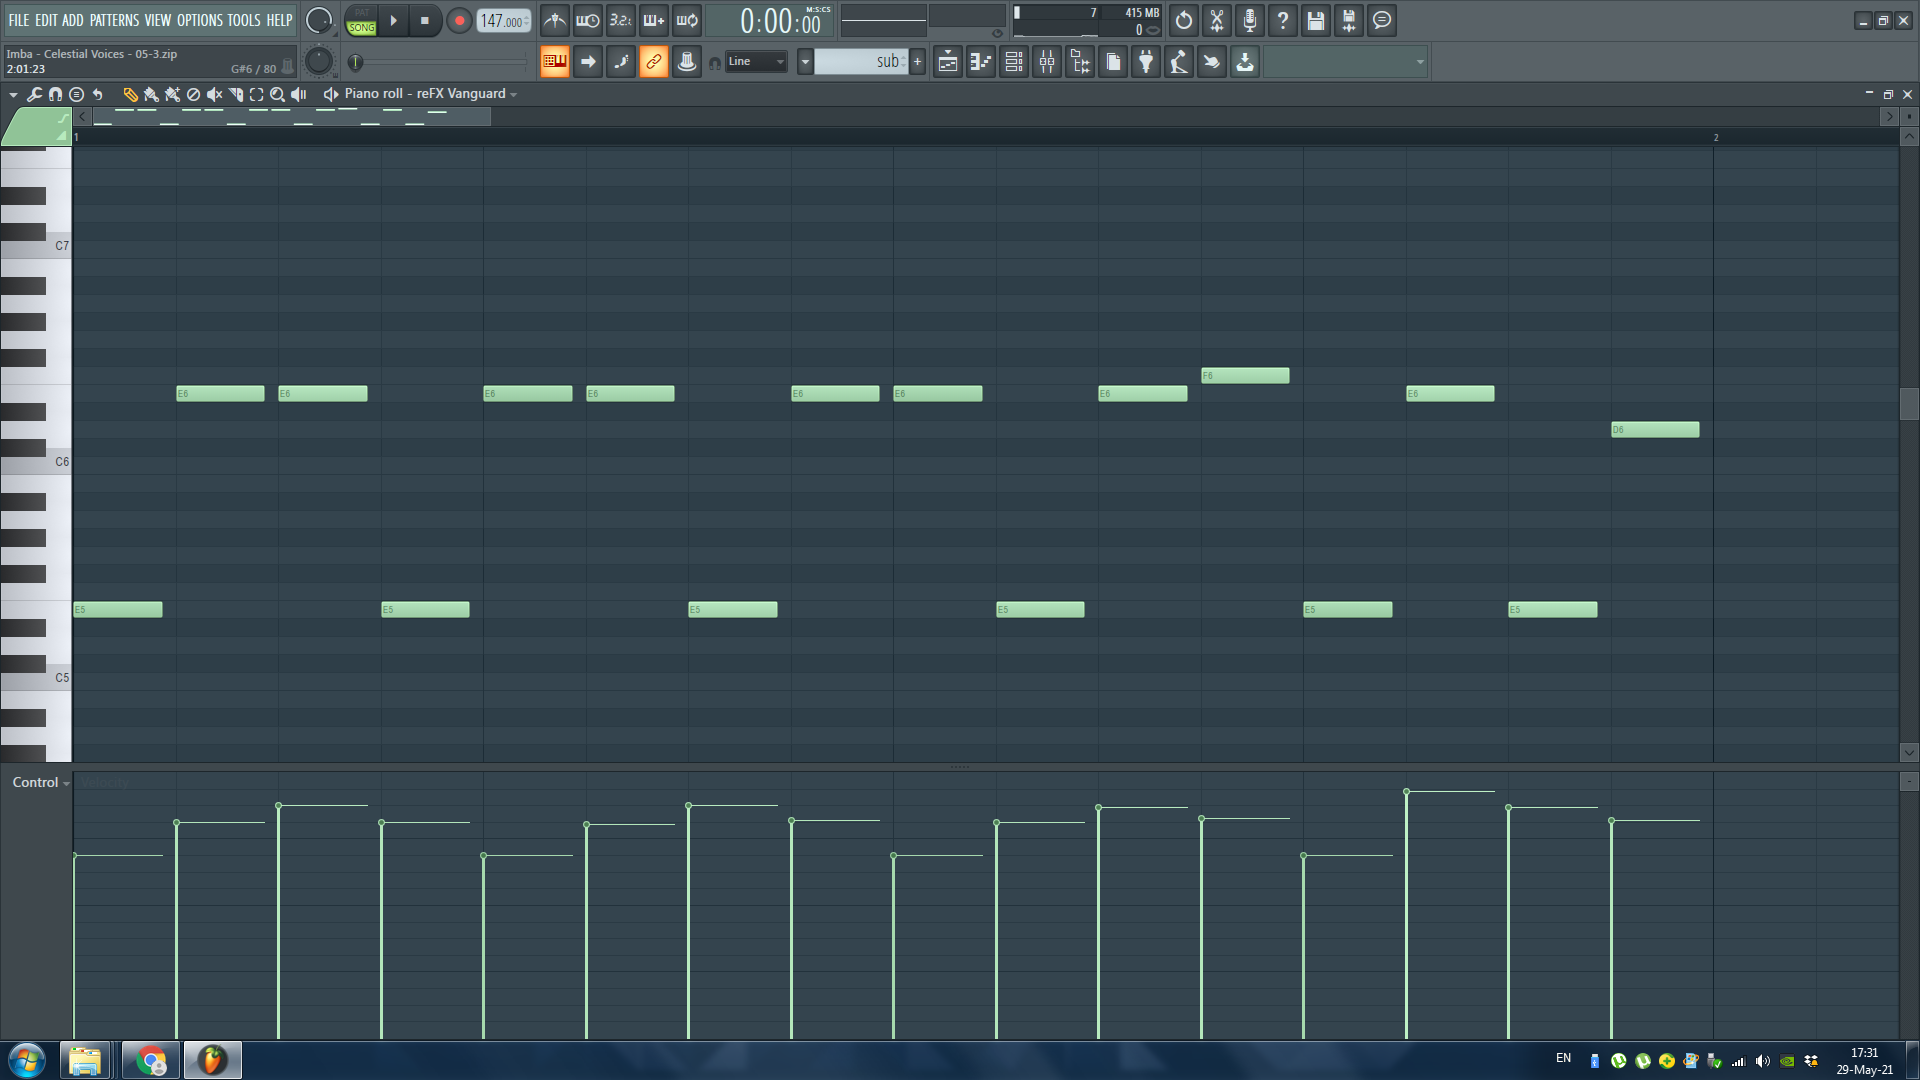Click the touch/hand controller icon
The width and height of the screenshot is (1920, 1080).
click(x=1212, y=62)
